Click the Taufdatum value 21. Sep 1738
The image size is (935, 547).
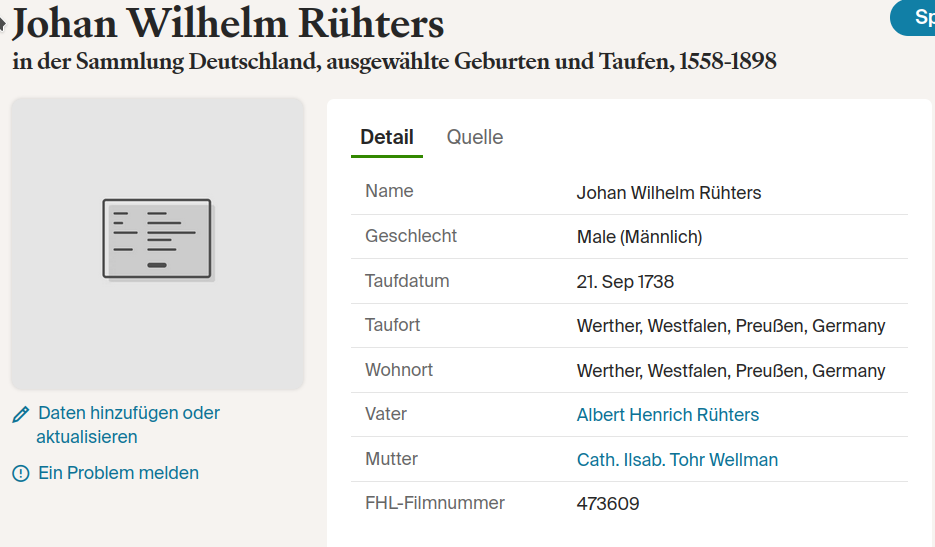[x=625, y=282]
